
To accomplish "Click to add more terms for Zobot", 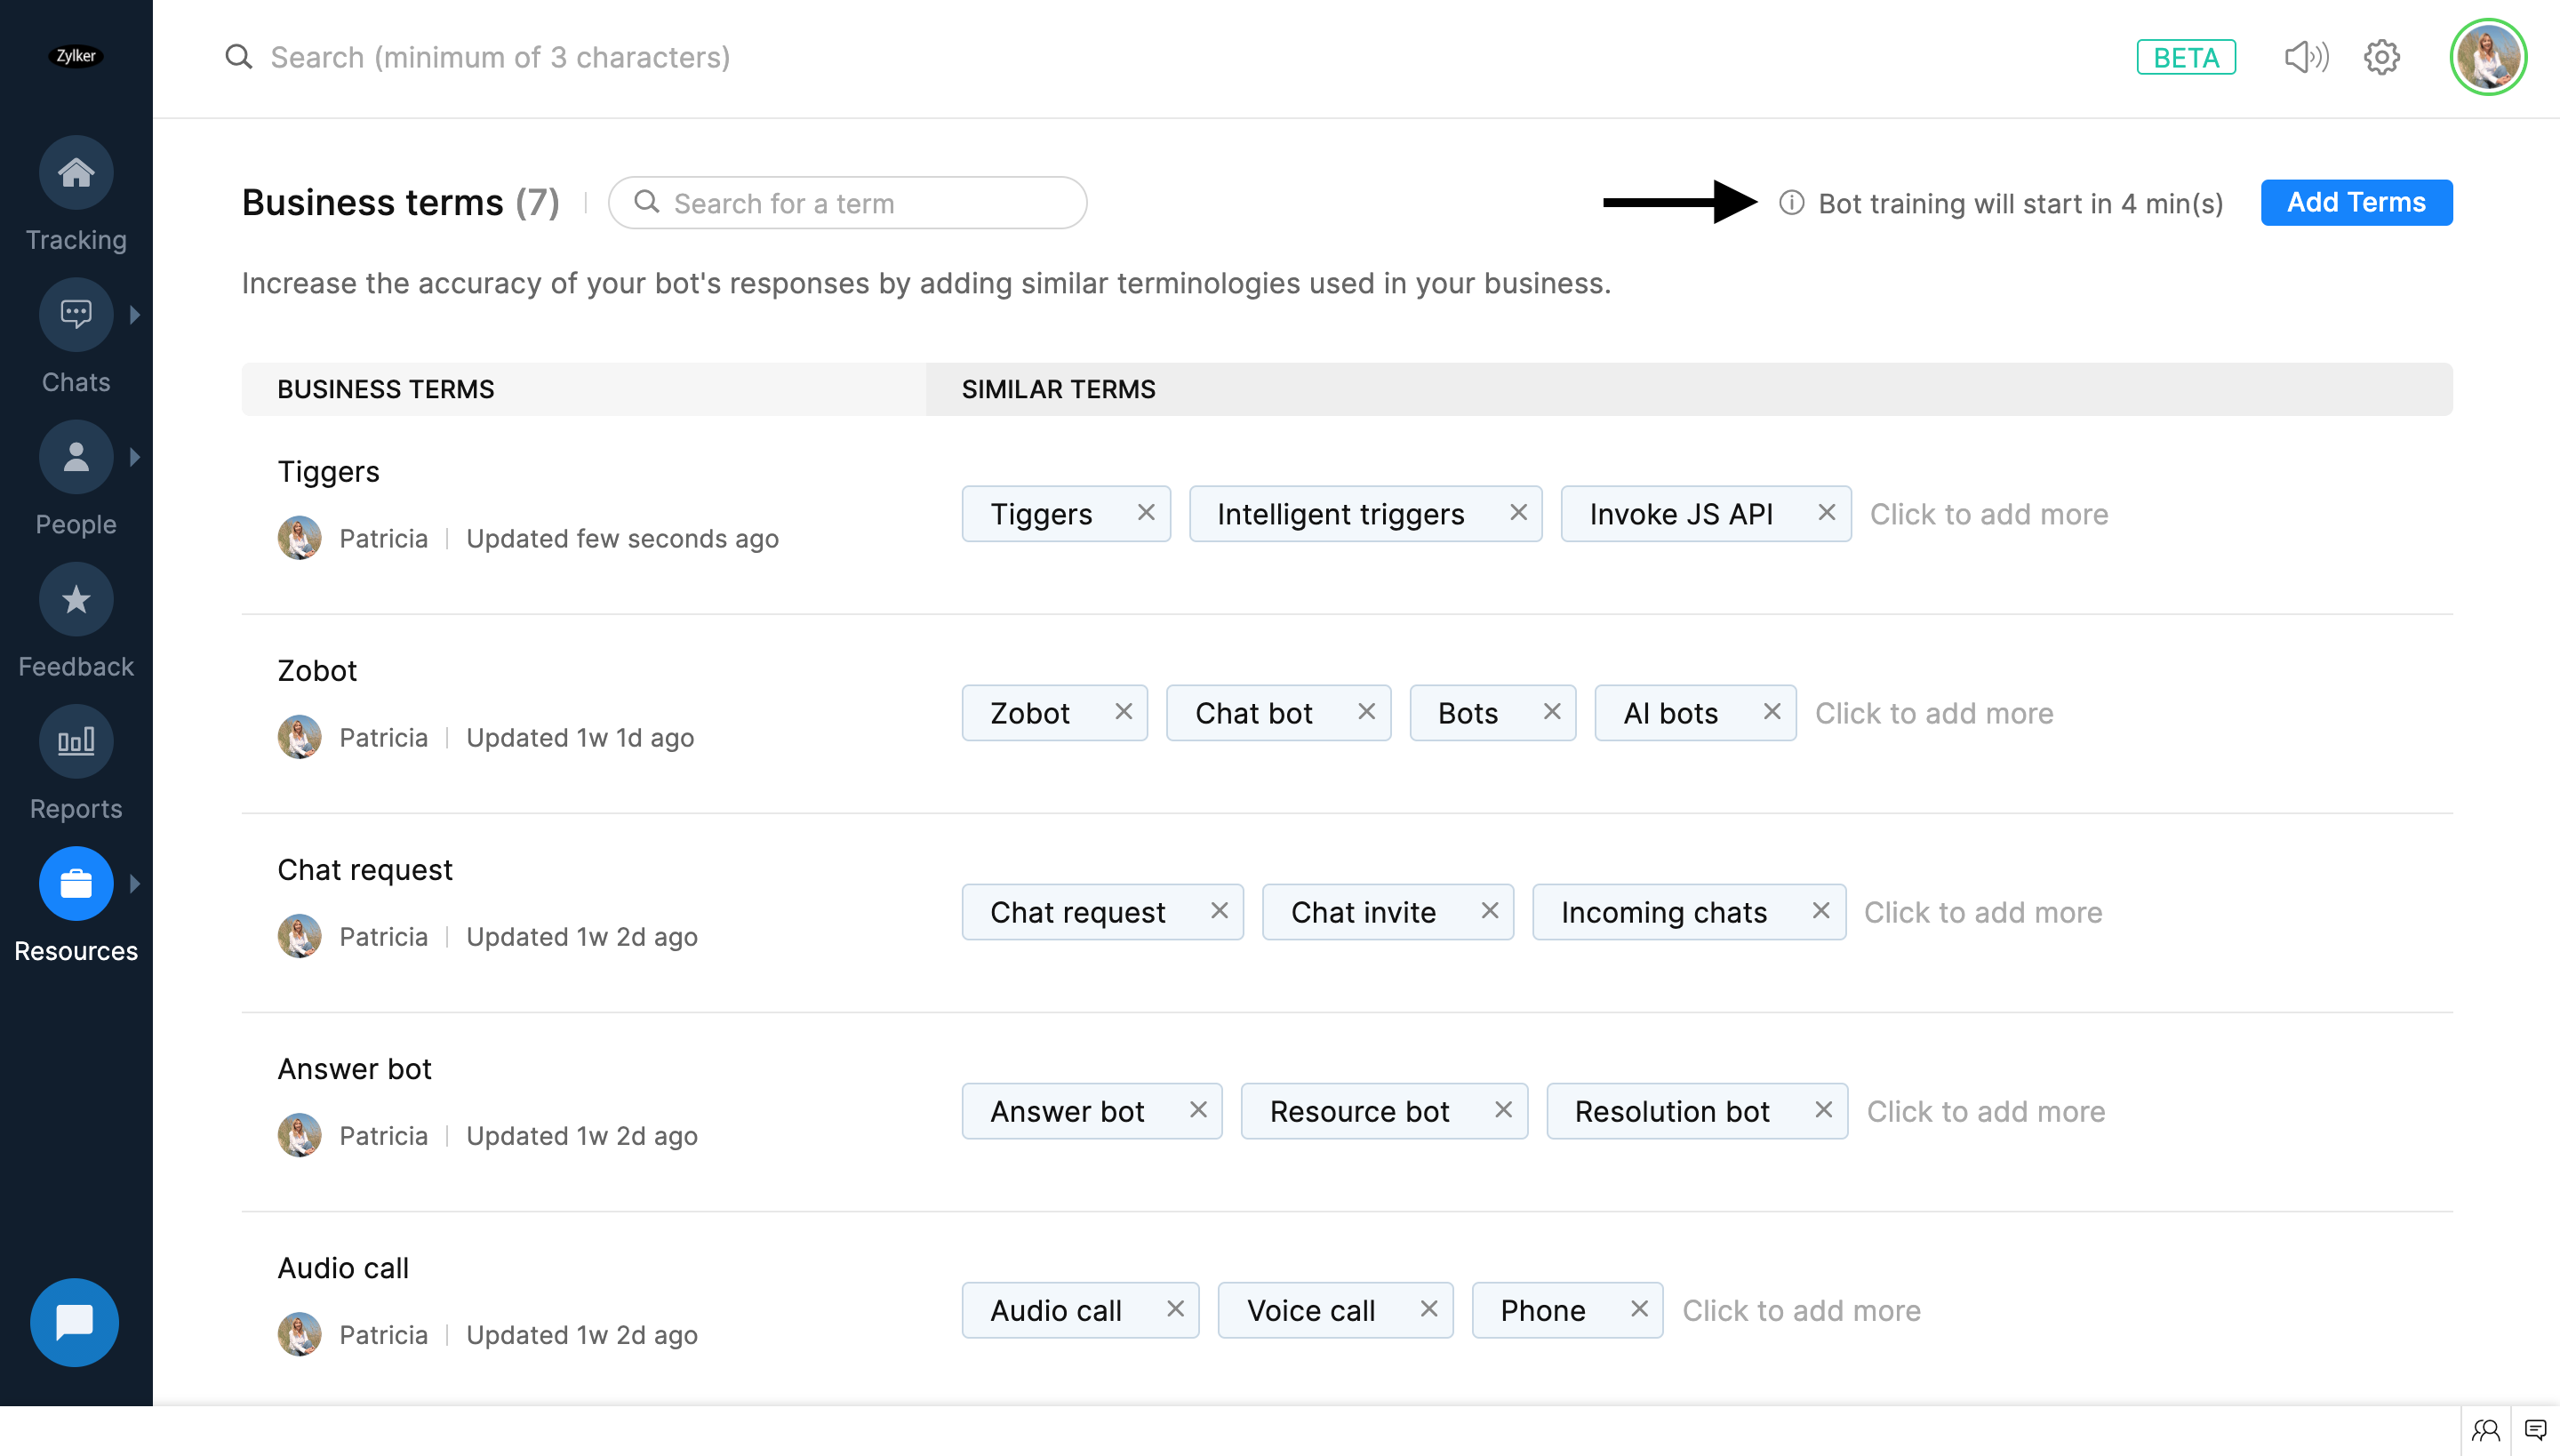I will [x=1934, y=713].
